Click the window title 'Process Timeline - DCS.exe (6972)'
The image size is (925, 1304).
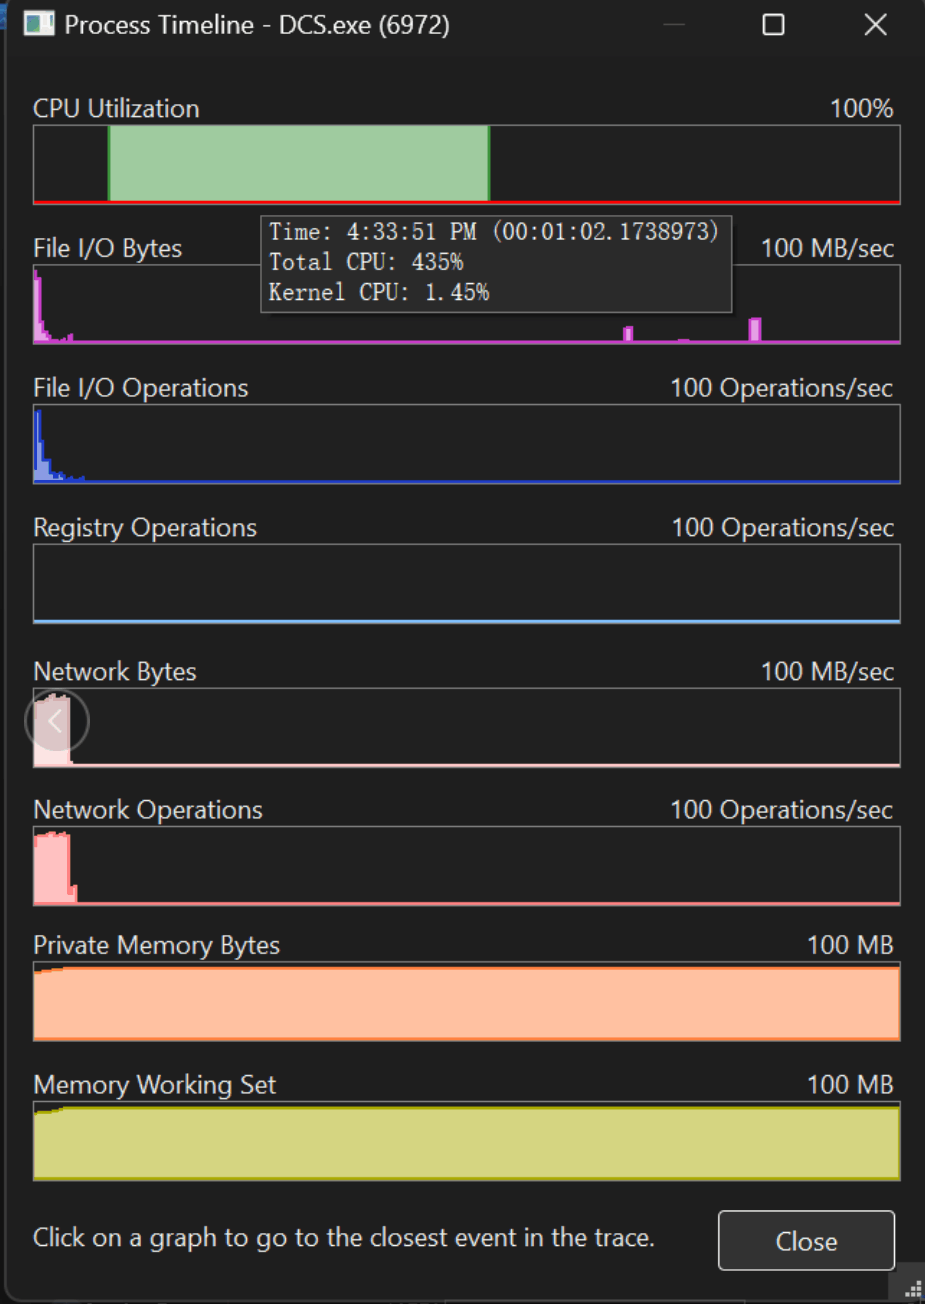tap(257, 25)
